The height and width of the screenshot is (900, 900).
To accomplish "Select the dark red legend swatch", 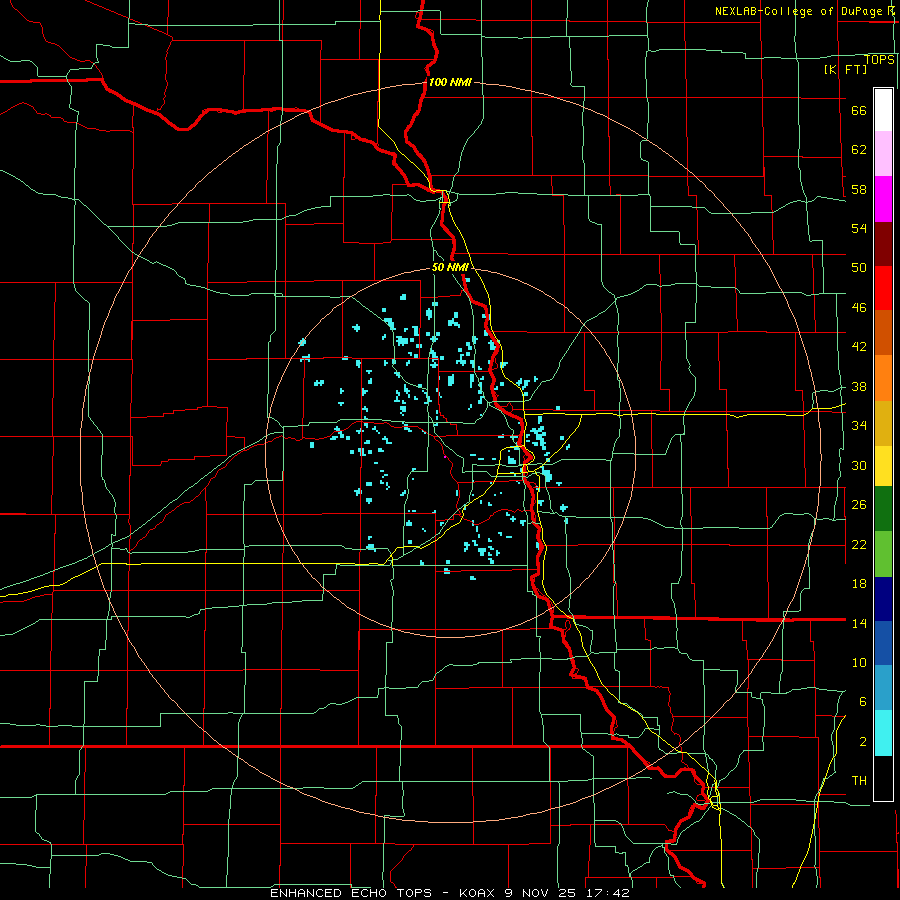I will click(x=883, y=244).
